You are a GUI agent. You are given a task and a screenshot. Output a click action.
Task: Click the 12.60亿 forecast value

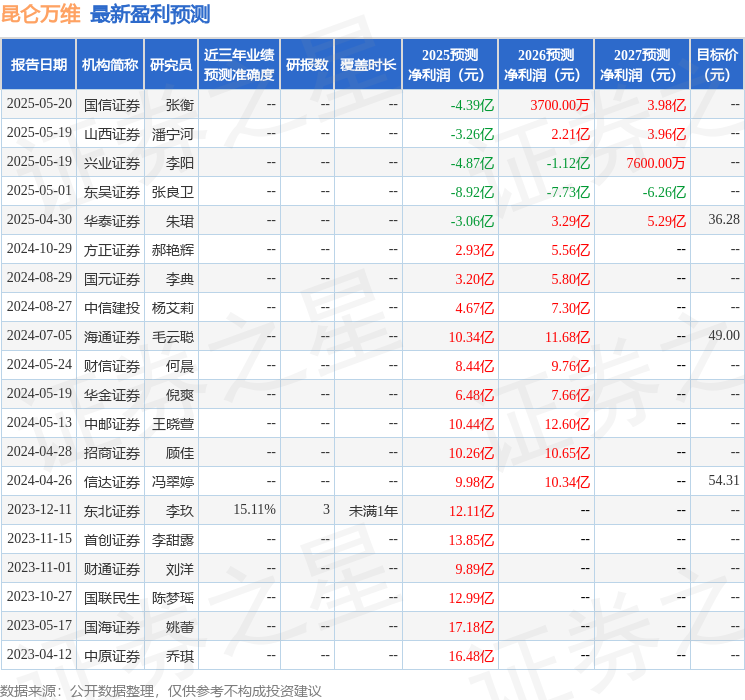click(567, 424)
